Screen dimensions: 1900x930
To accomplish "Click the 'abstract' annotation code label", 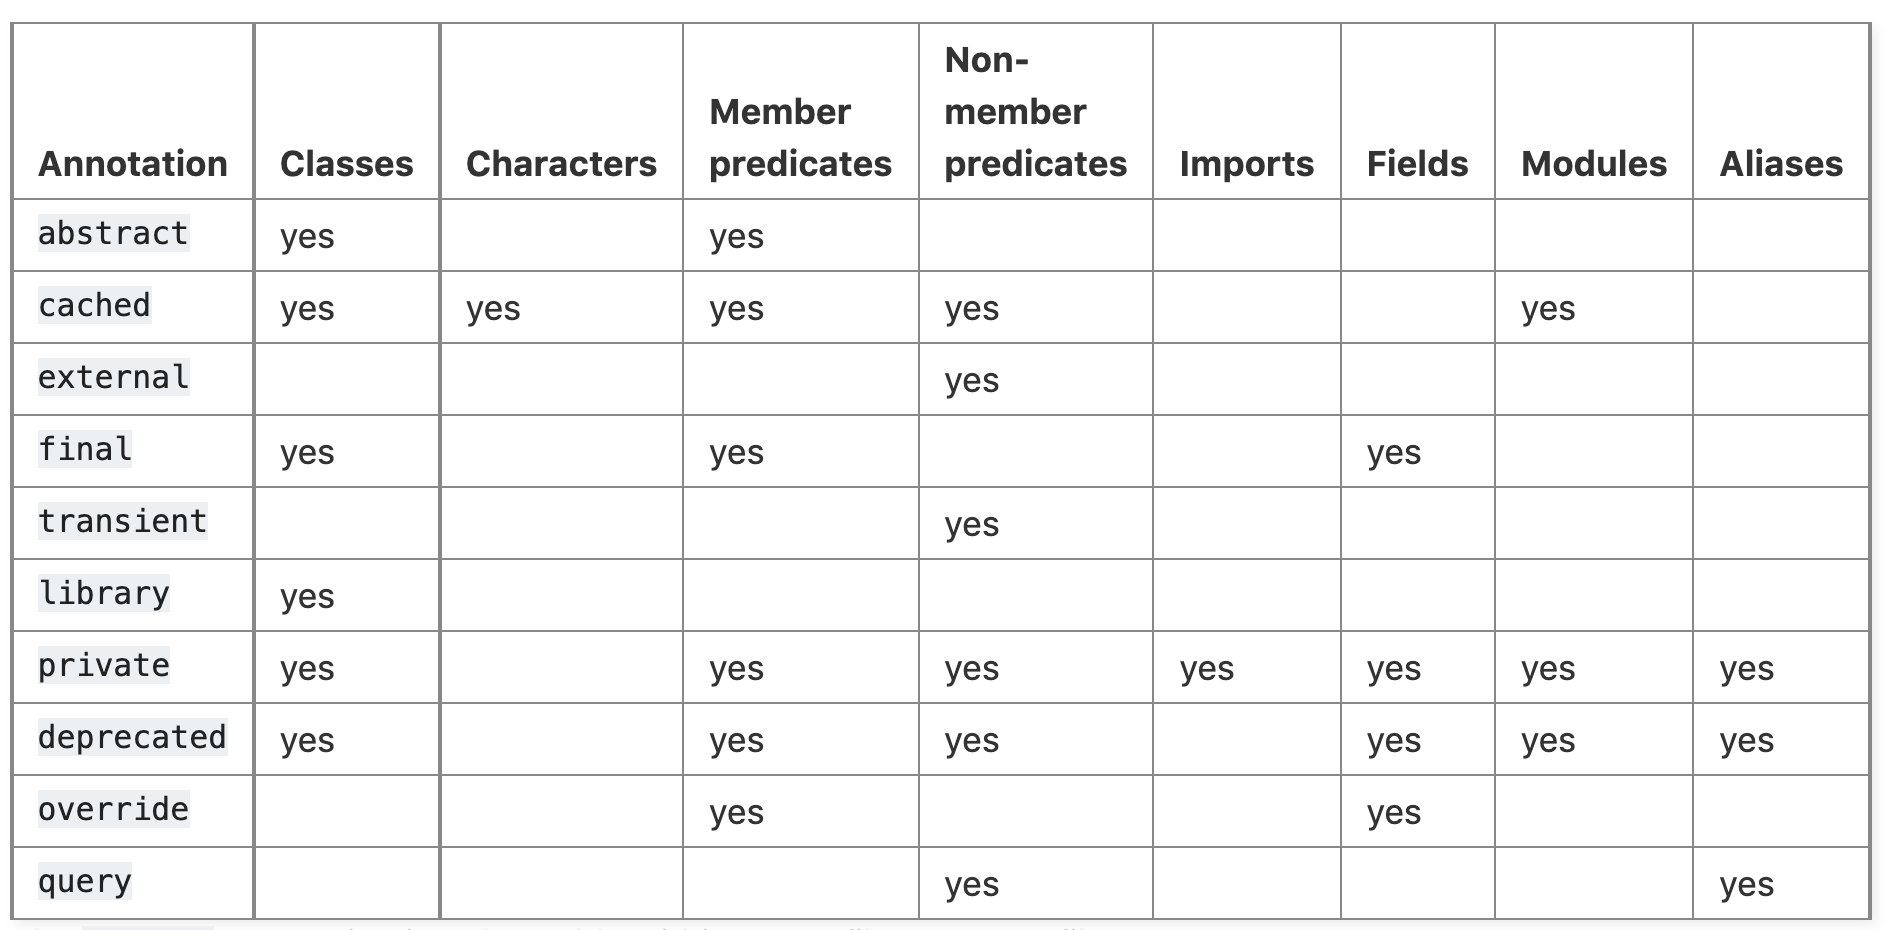I will [x=113, y=233].
